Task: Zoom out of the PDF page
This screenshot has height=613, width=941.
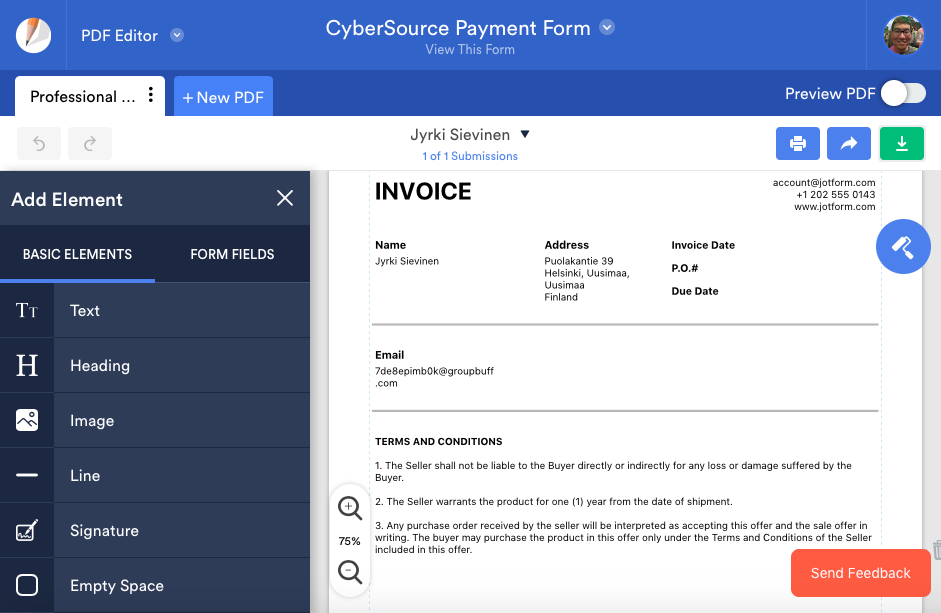Action: click(350, 572)
